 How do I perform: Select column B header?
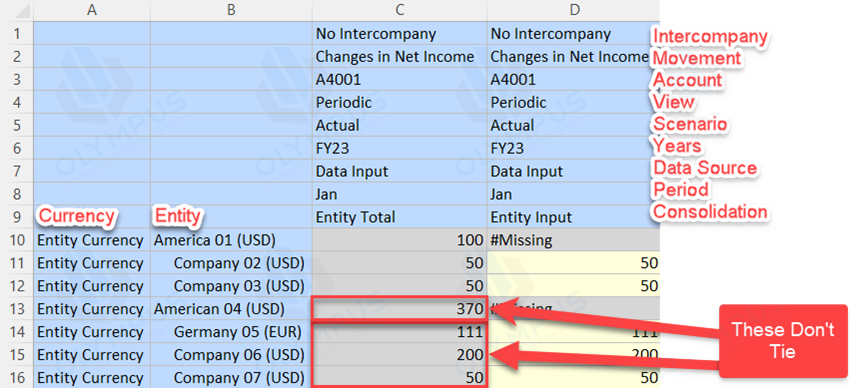pyautogui.click(x=231, y=10)
